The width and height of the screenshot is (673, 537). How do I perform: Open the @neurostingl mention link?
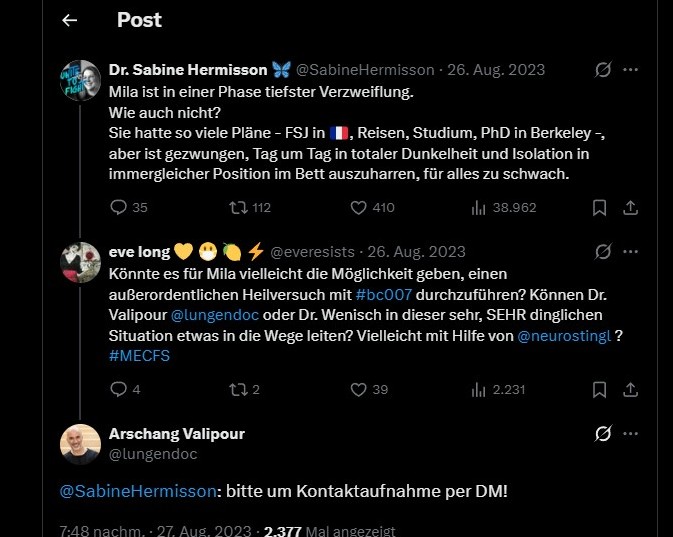pyautogui.click(x=563, y=337)
